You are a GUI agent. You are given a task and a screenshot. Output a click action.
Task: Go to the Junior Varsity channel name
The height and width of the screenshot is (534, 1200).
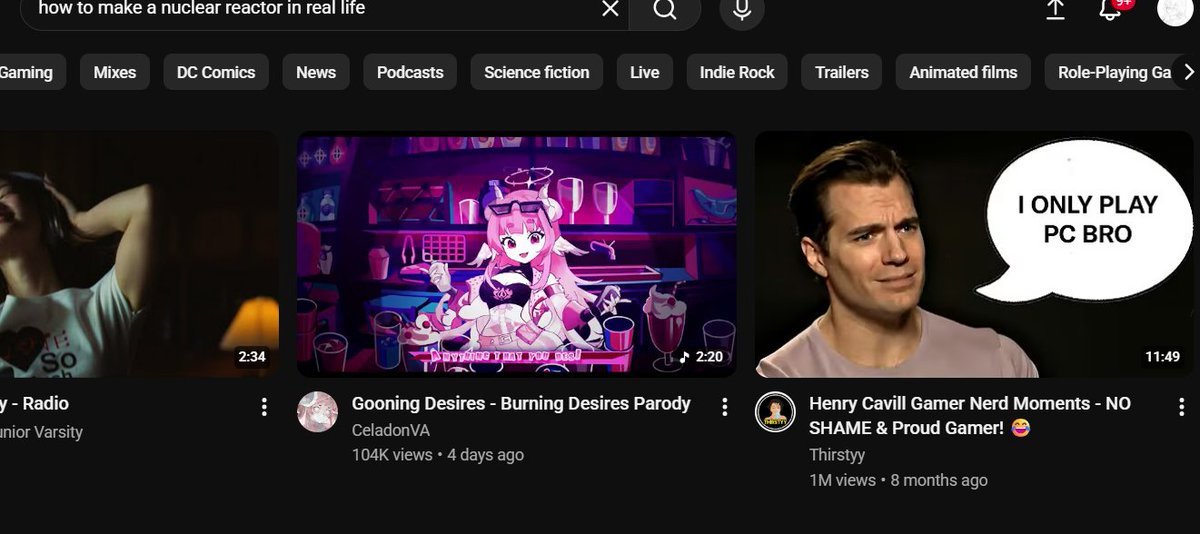pos(41,432)
